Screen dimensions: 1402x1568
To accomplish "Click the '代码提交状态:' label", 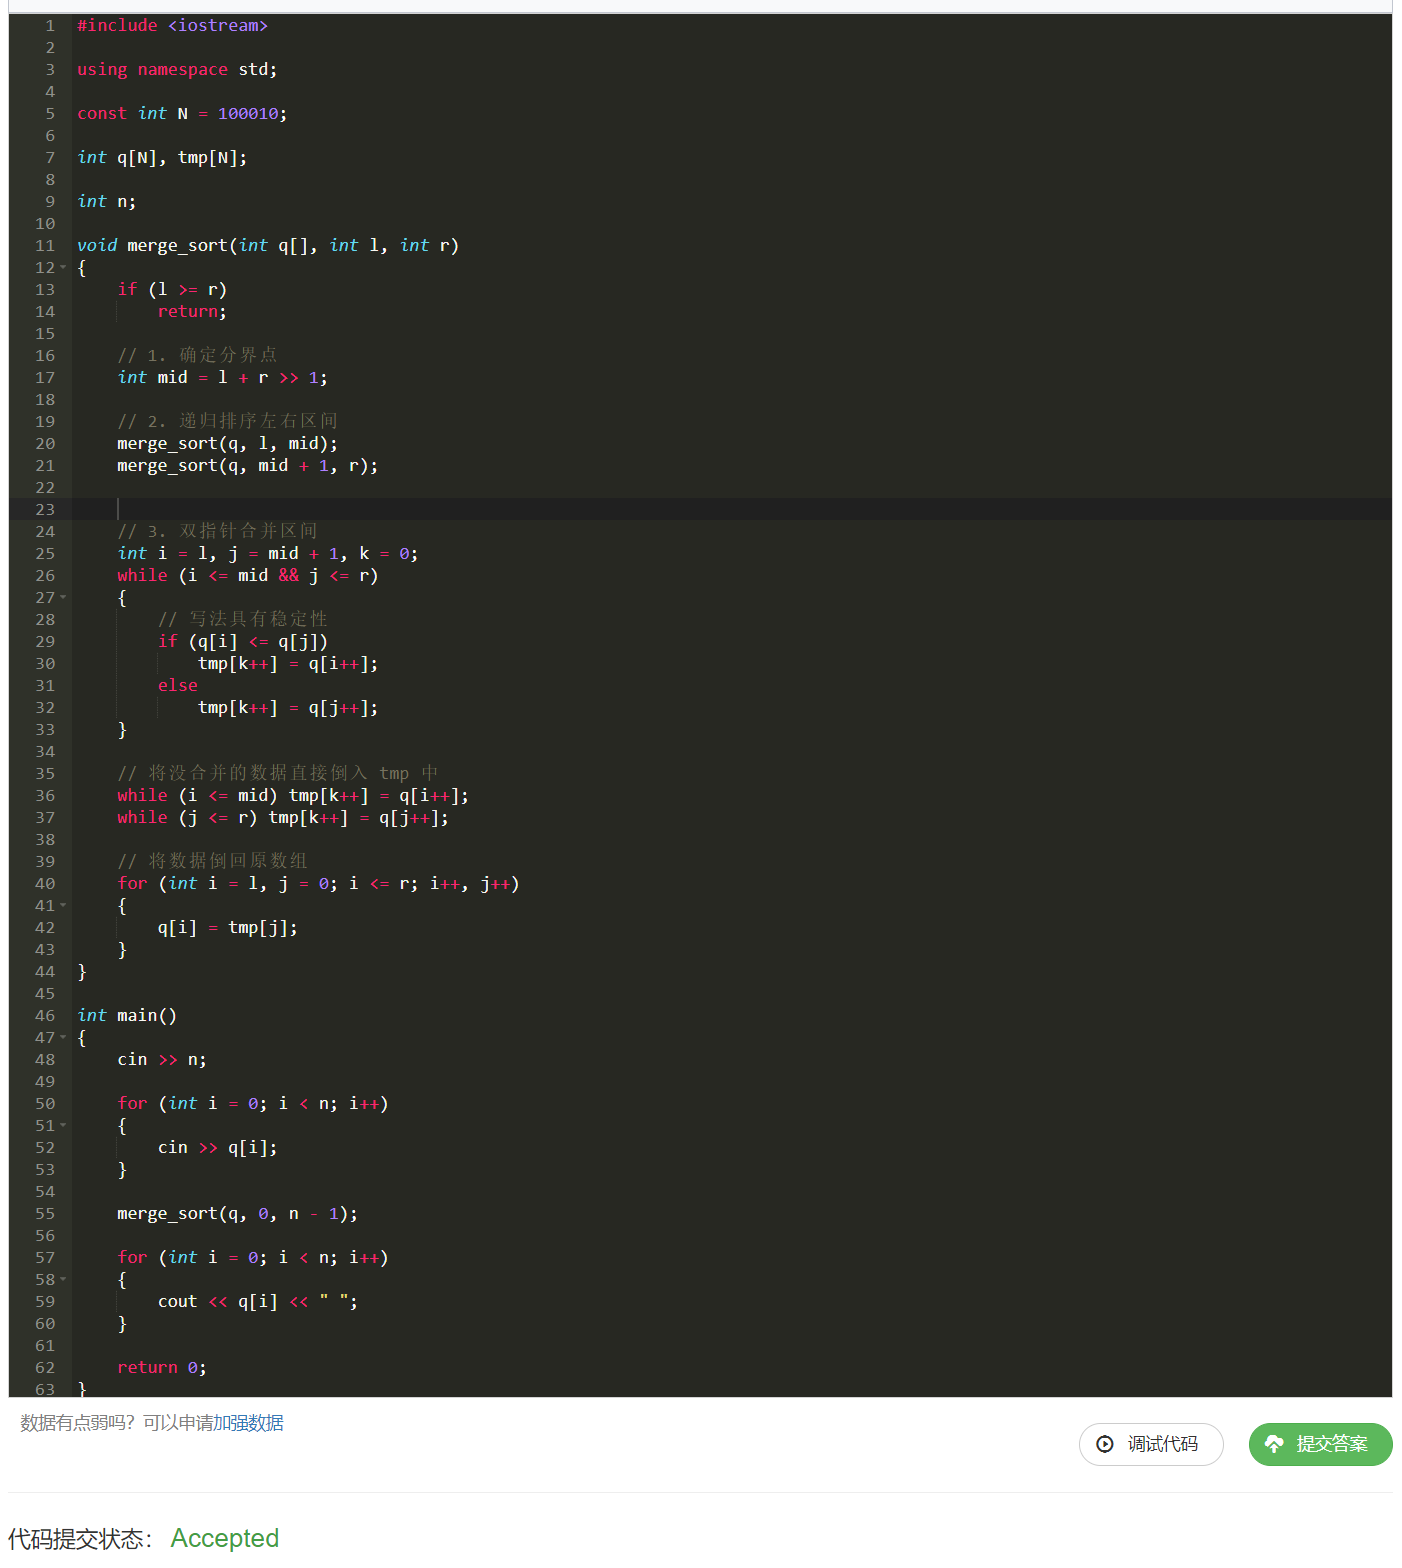I will (x=80, y=1539).
